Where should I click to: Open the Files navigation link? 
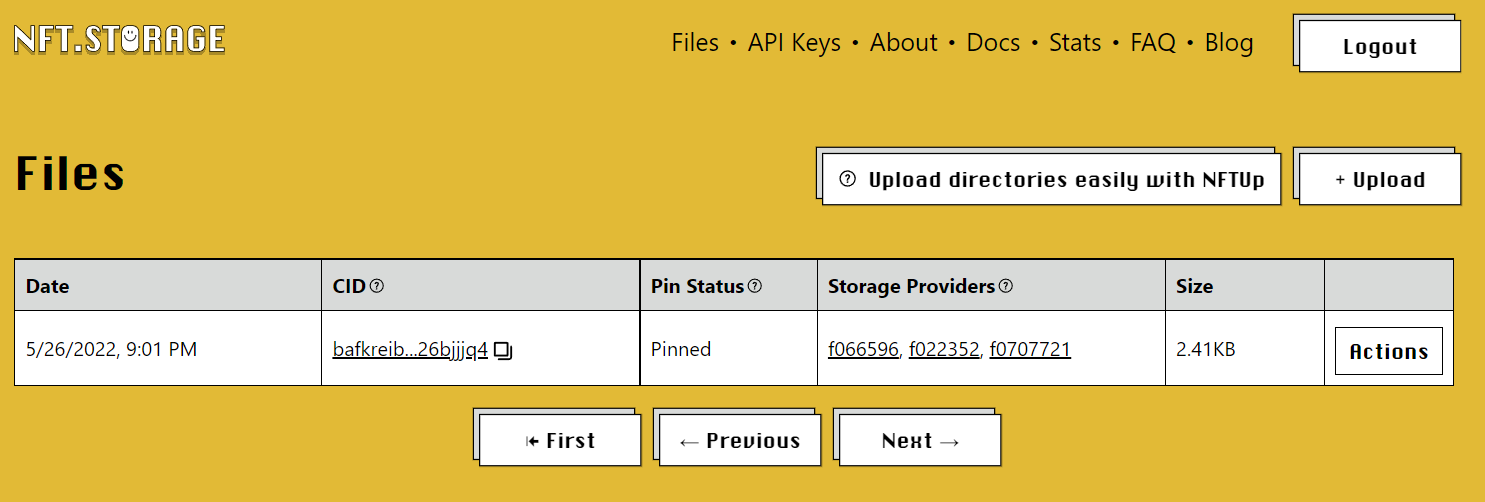695,43
